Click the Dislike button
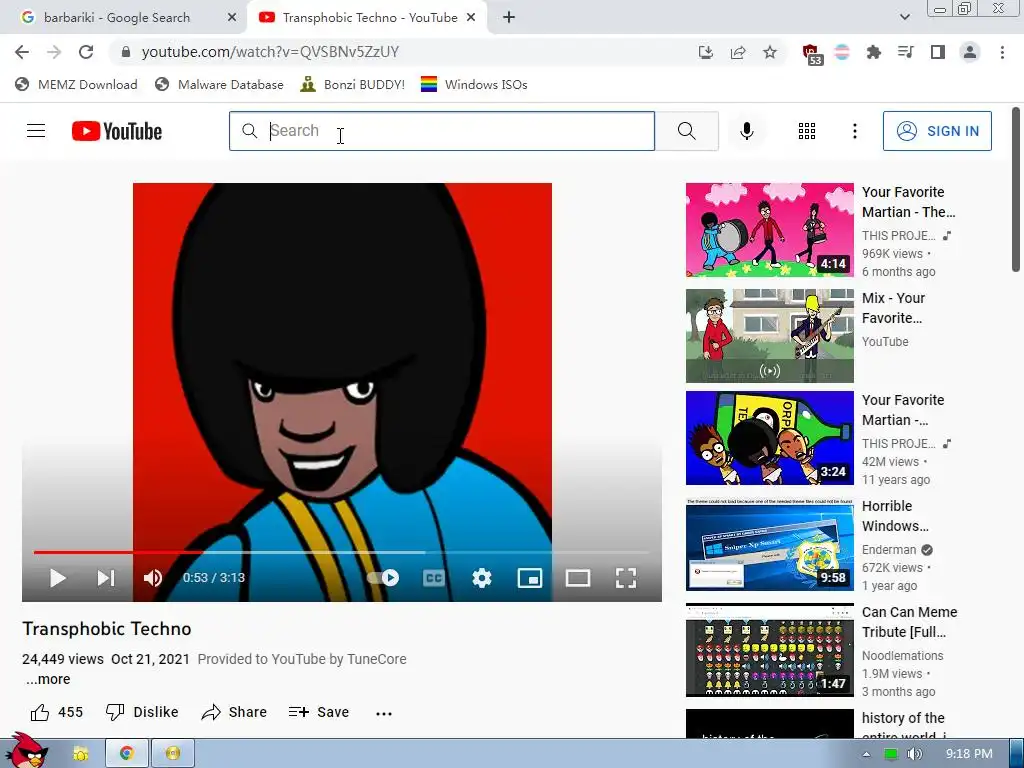Viewport: 1024px width, 768px height. click(142, 712)
